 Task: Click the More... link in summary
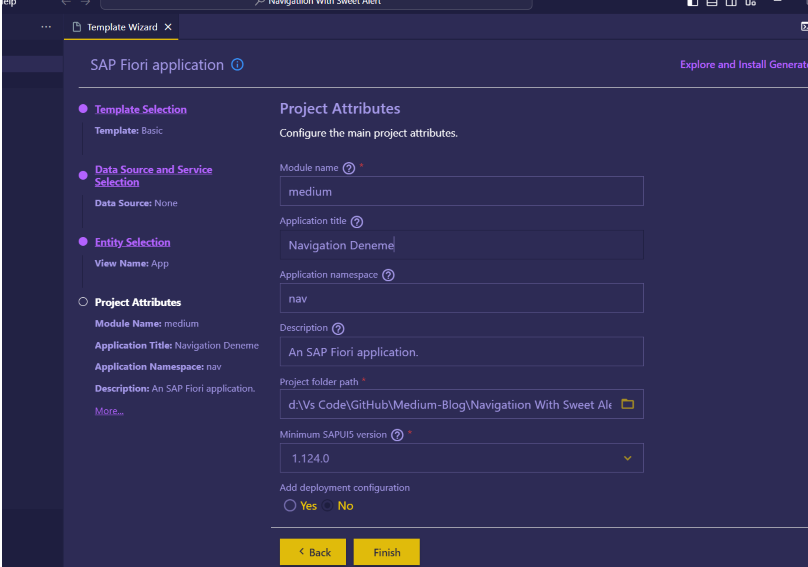(109, 411)
